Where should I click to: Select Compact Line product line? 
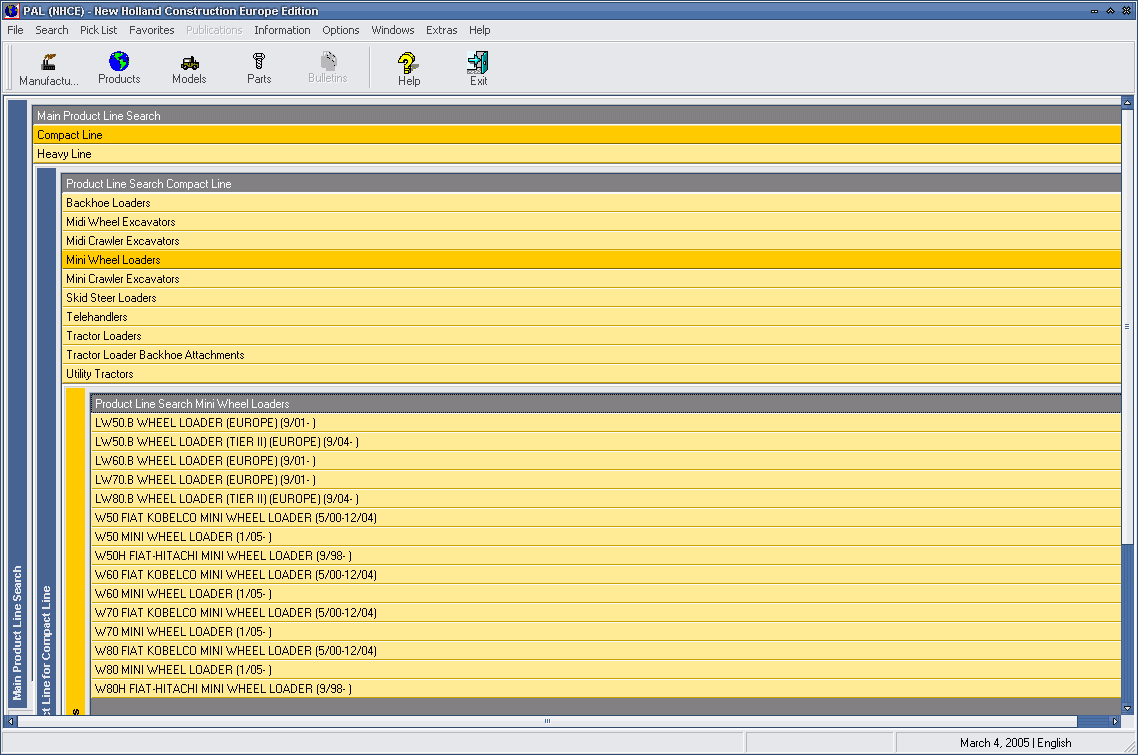tap(577, 135)
